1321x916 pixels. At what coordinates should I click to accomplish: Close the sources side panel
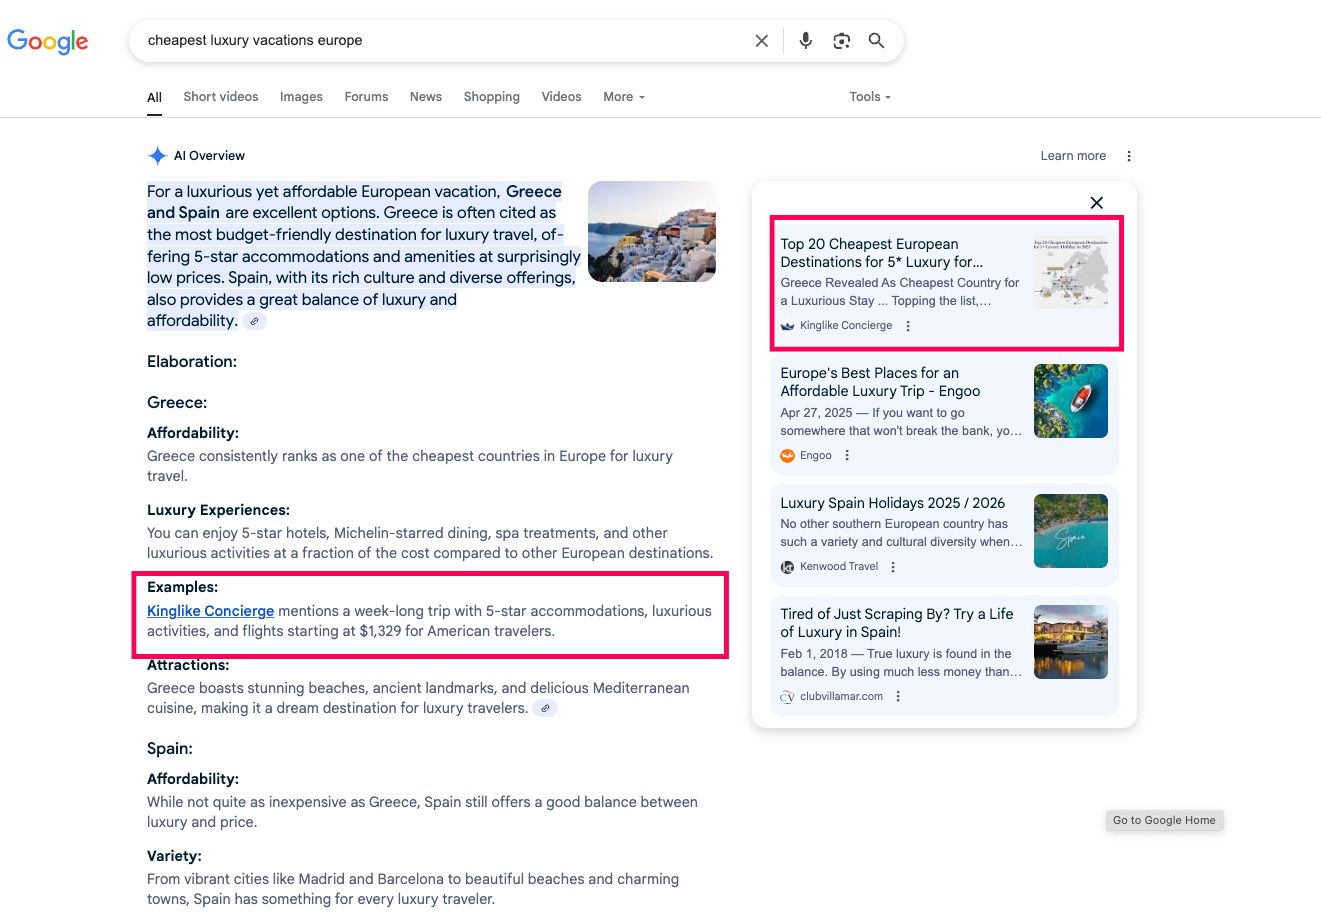pyautogui.click(x=1096, y=203)
